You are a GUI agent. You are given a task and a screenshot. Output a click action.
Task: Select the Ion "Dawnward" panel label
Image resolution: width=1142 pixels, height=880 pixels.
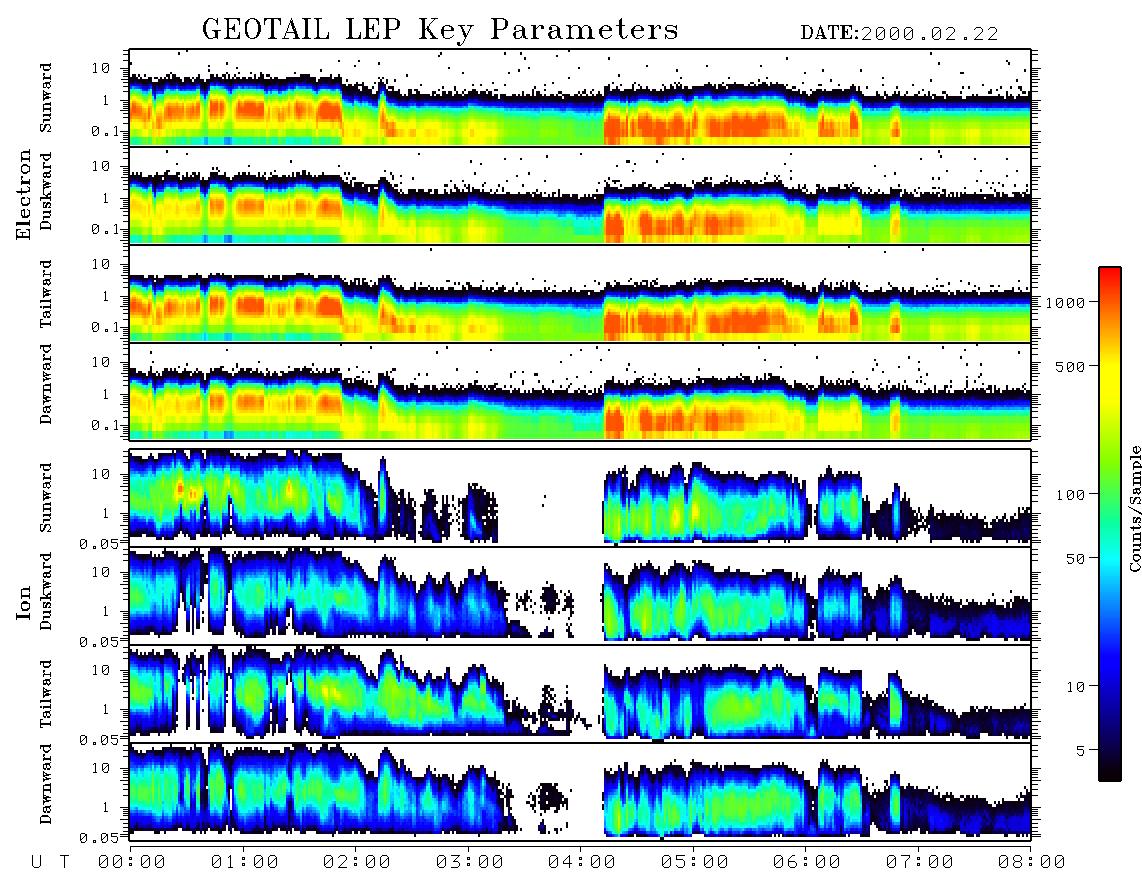coord(46,784)
